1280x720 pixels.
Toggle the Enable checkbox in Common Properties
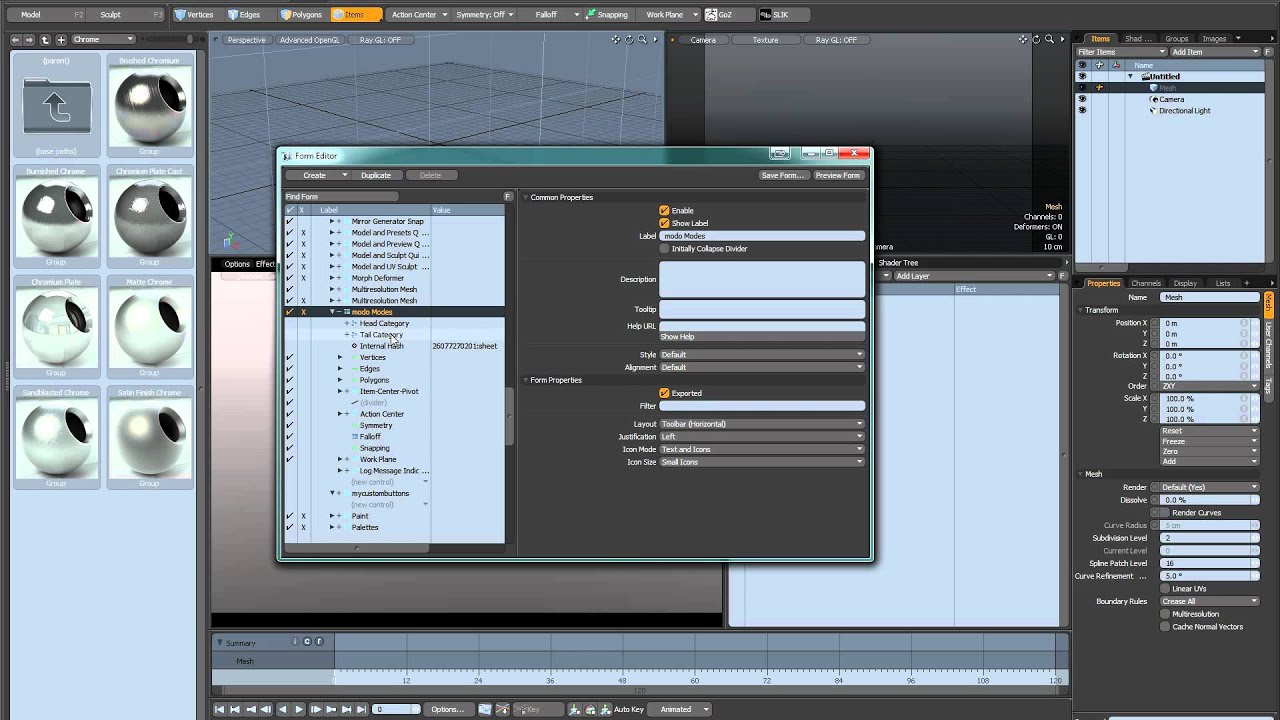pos(664,210)
